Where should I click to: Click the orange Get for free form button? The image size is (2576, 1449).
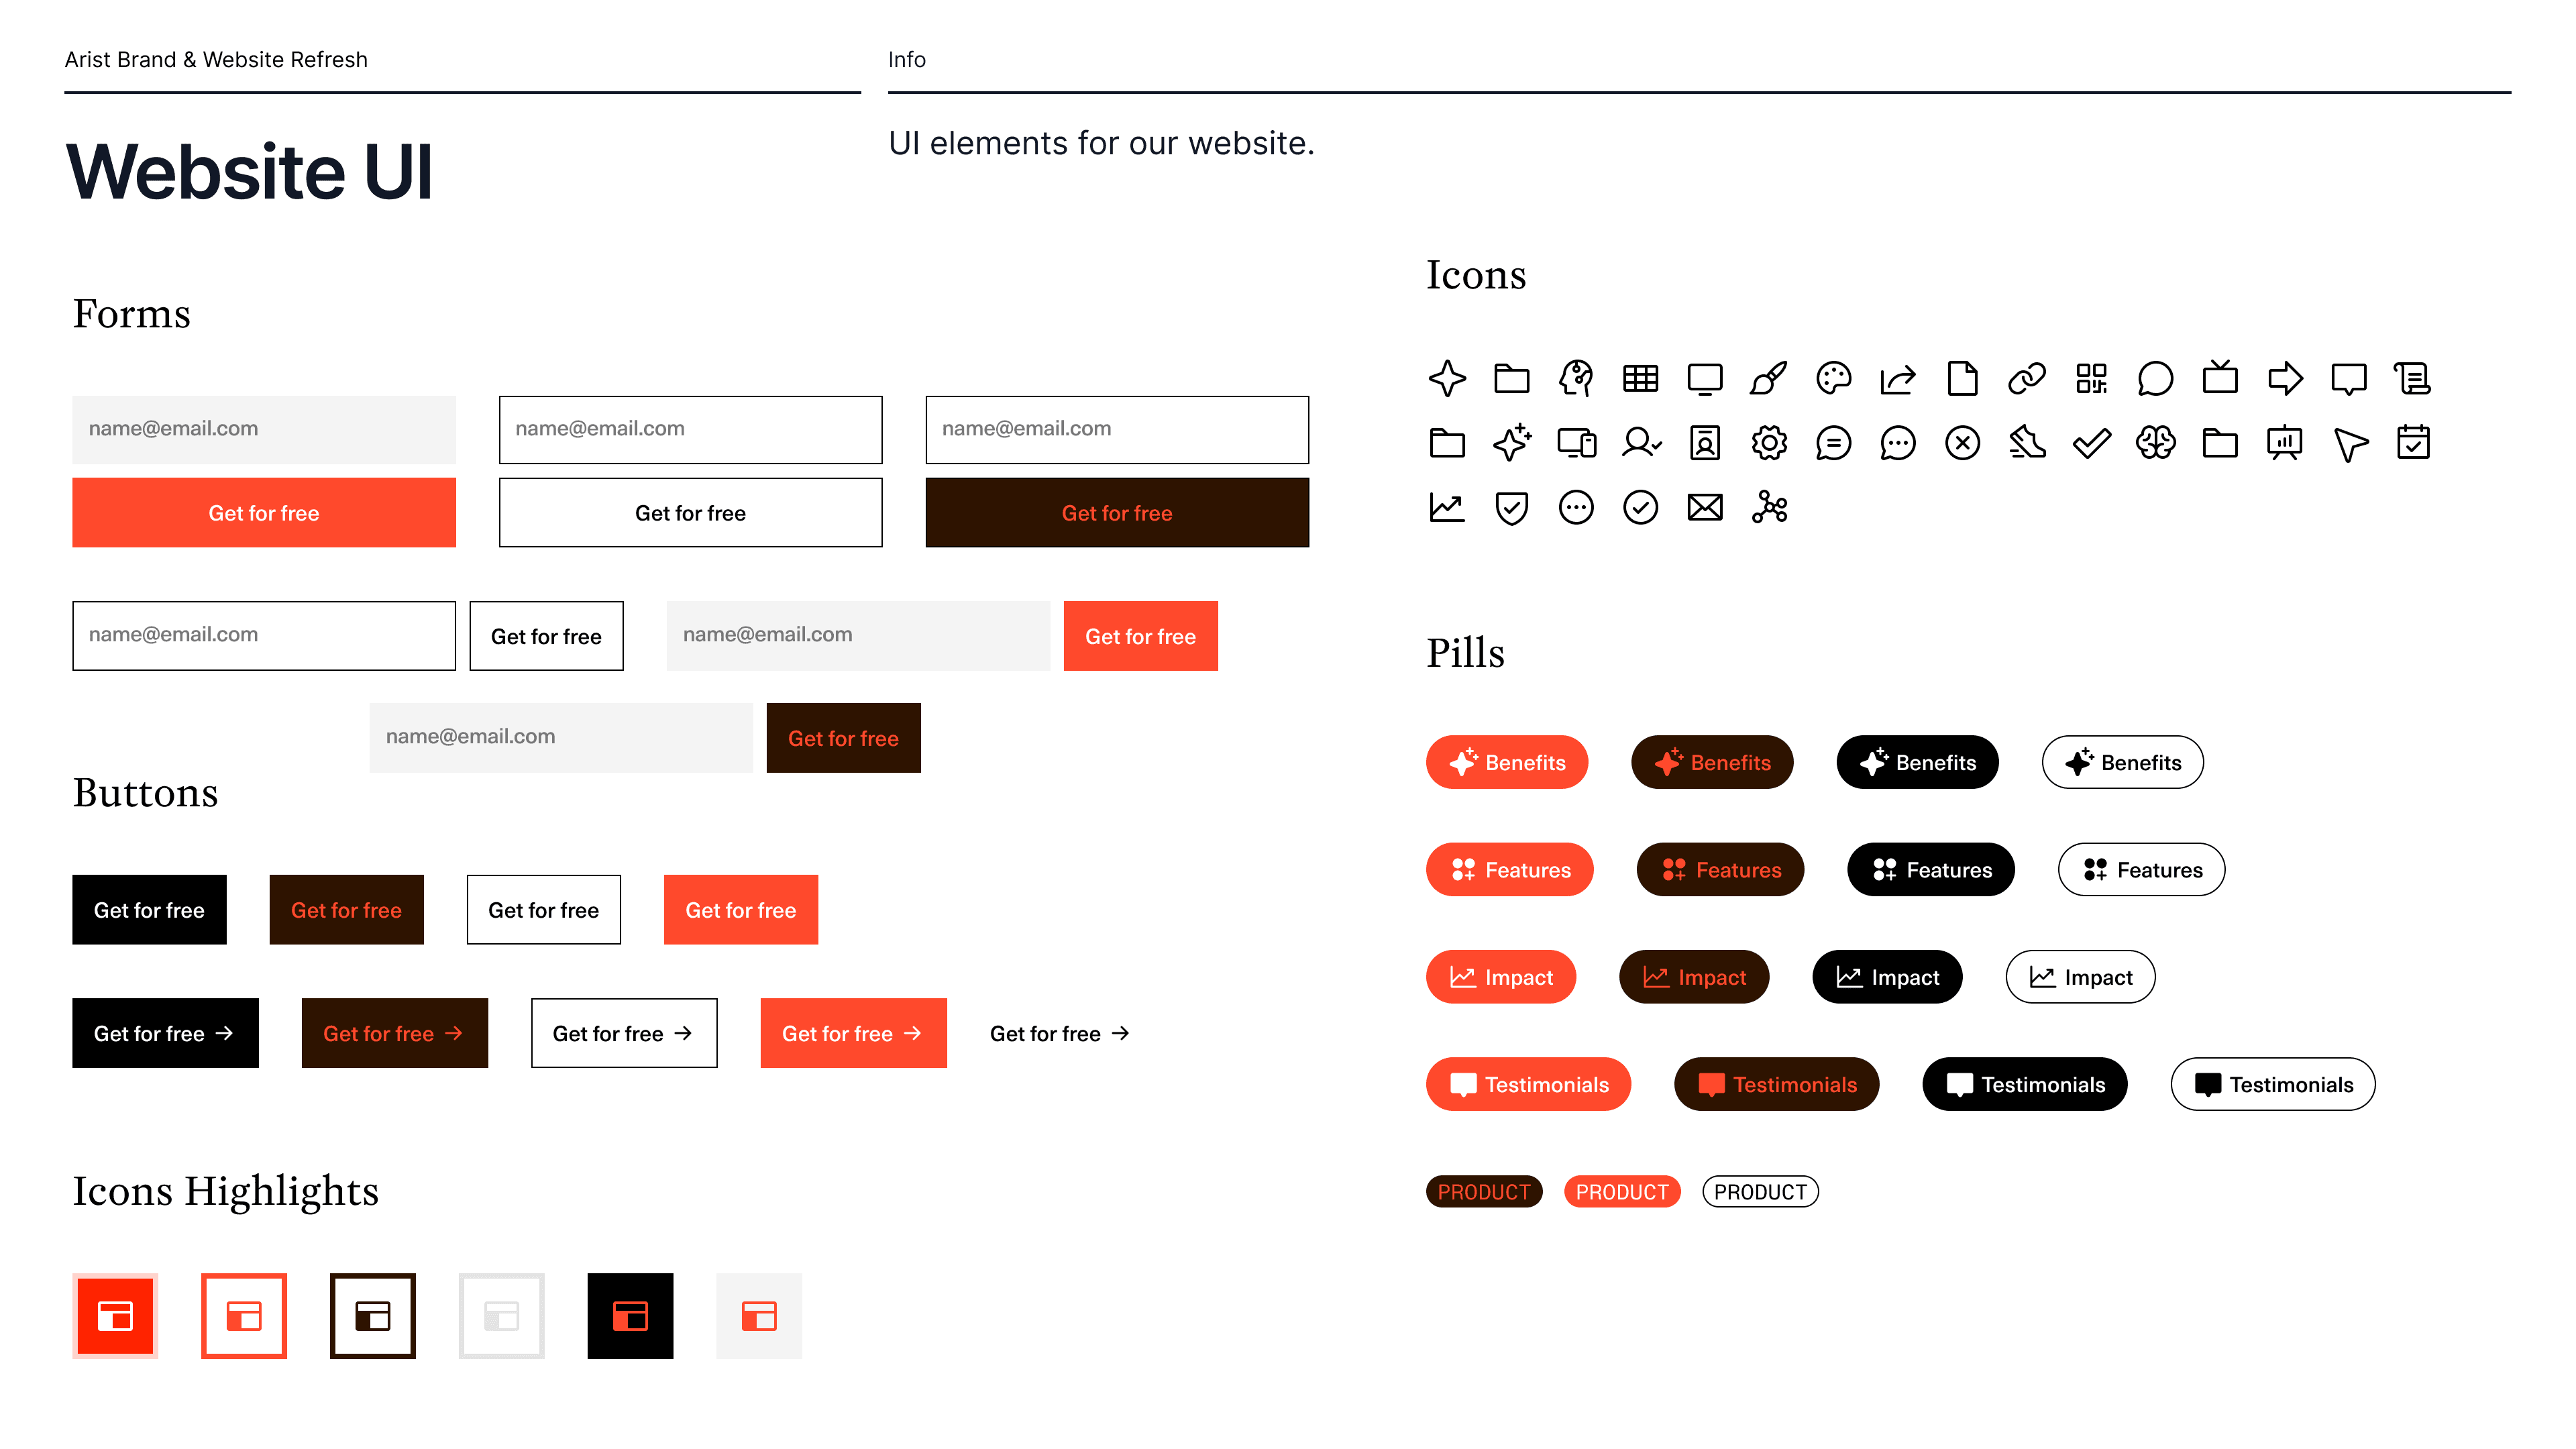(x=264, y=513)
